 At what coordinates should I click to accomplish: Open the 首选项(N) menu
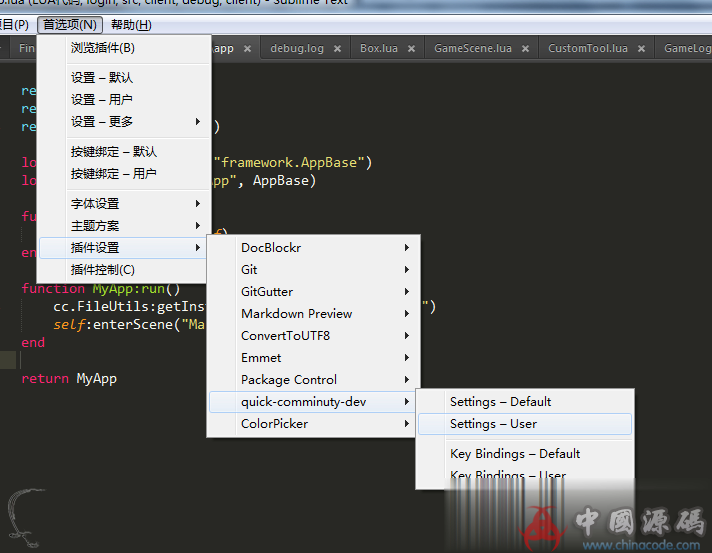pyautogui.click(x=70, y=25)
